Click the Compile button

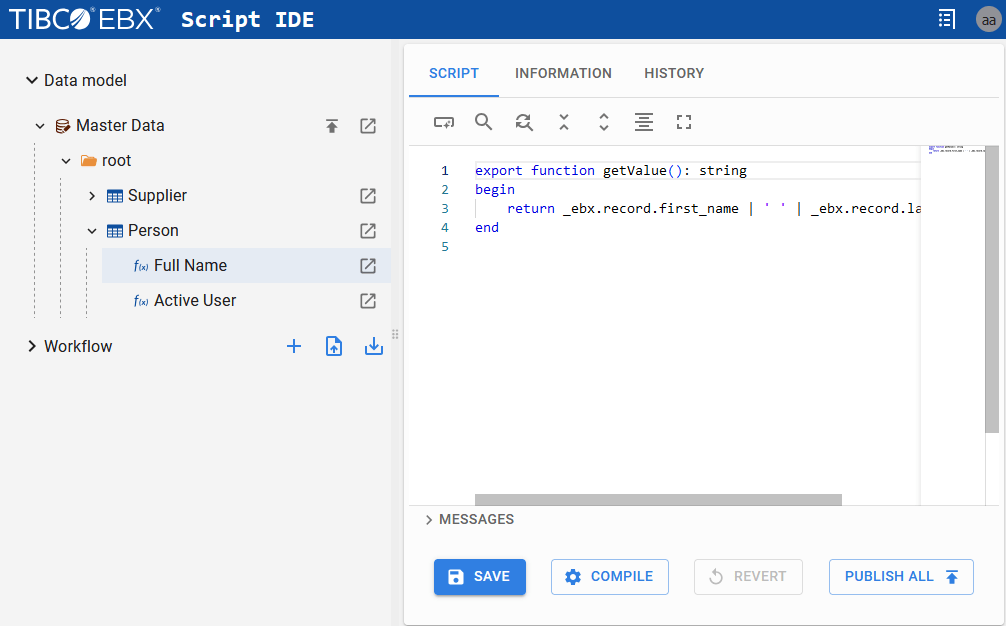[x=610, y=577]
